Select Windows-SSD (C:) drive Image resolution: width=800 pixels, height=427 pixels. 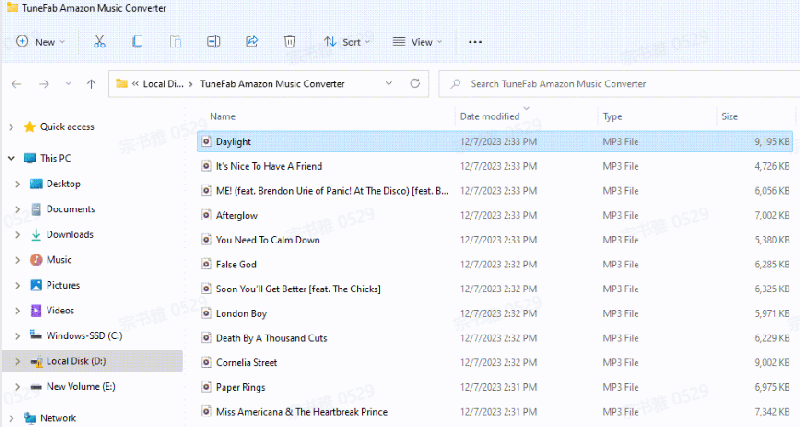coord(84,335)
